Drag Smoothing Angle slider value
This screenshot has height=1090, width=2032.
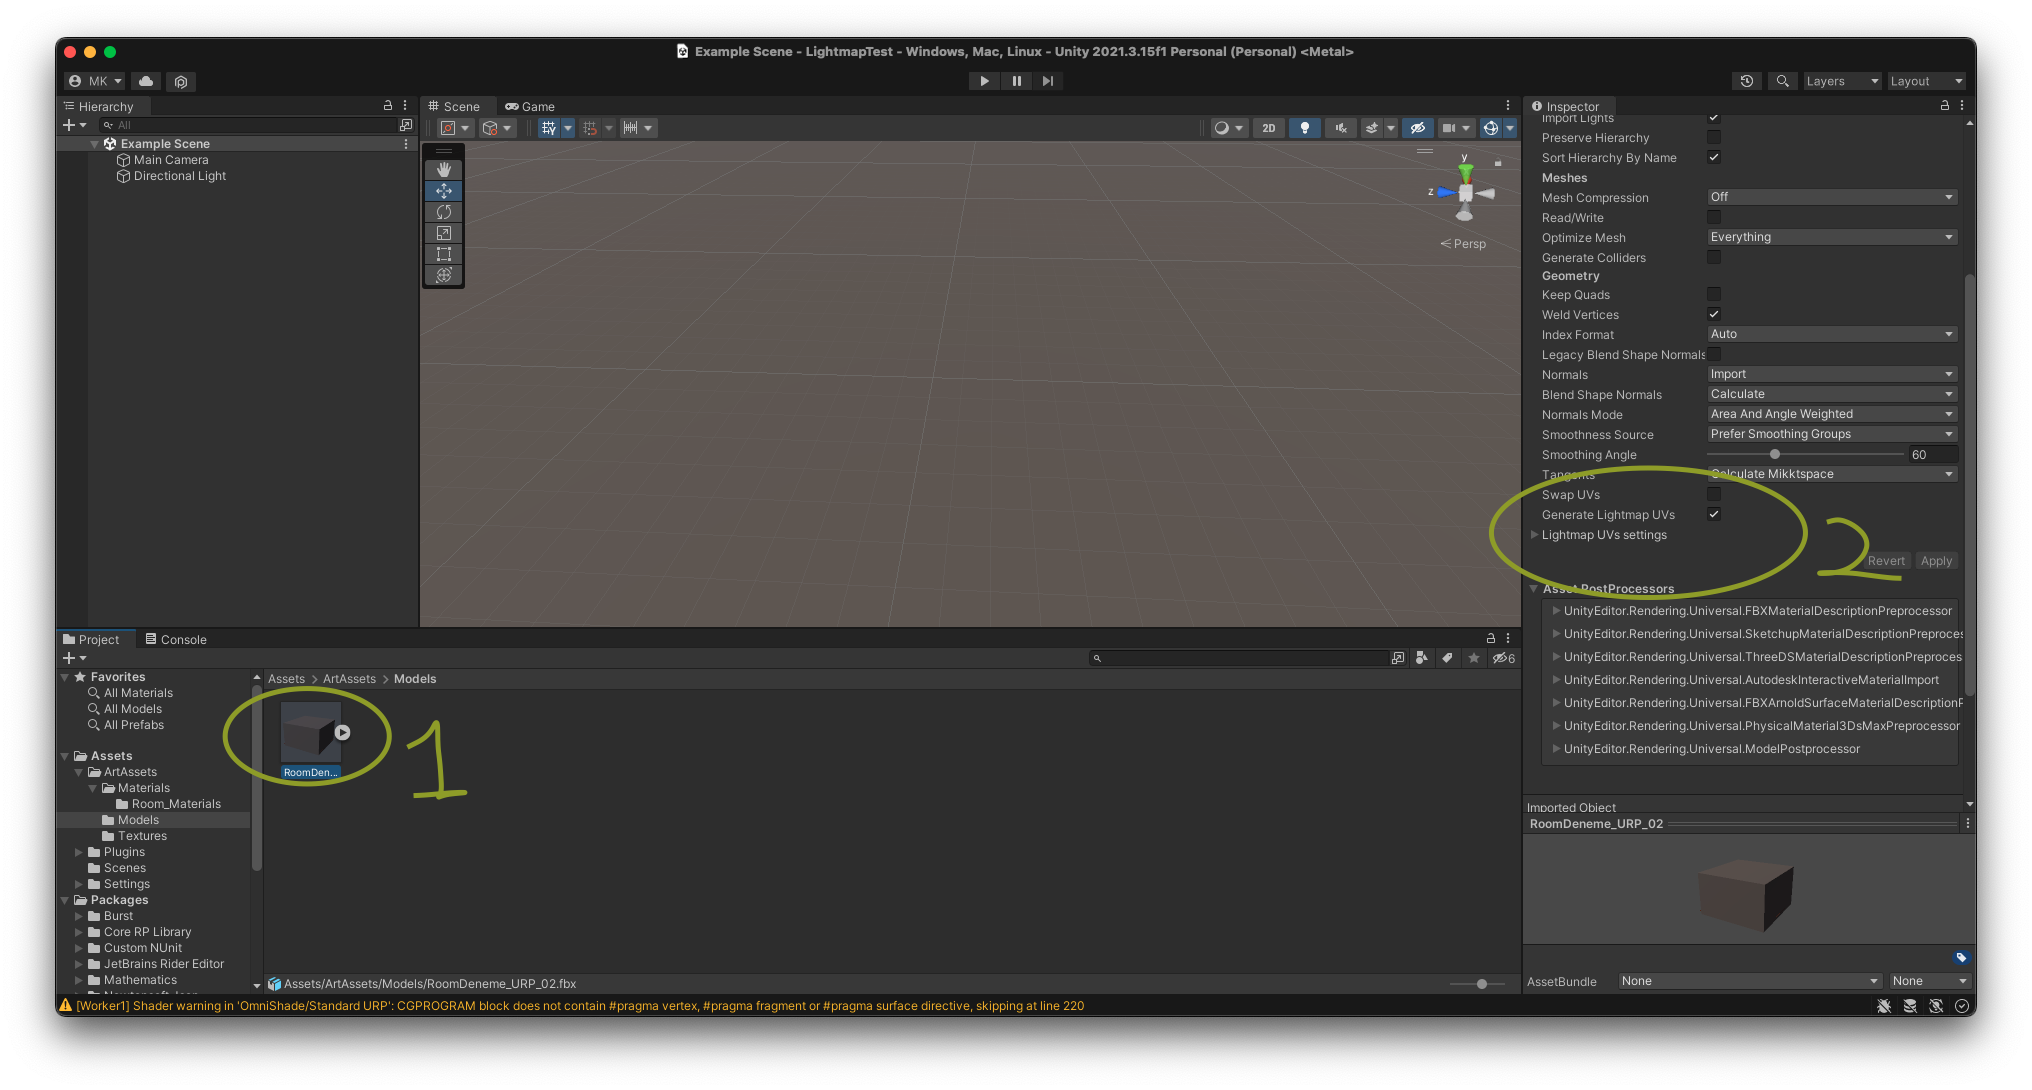click(x=1774, y=453)
